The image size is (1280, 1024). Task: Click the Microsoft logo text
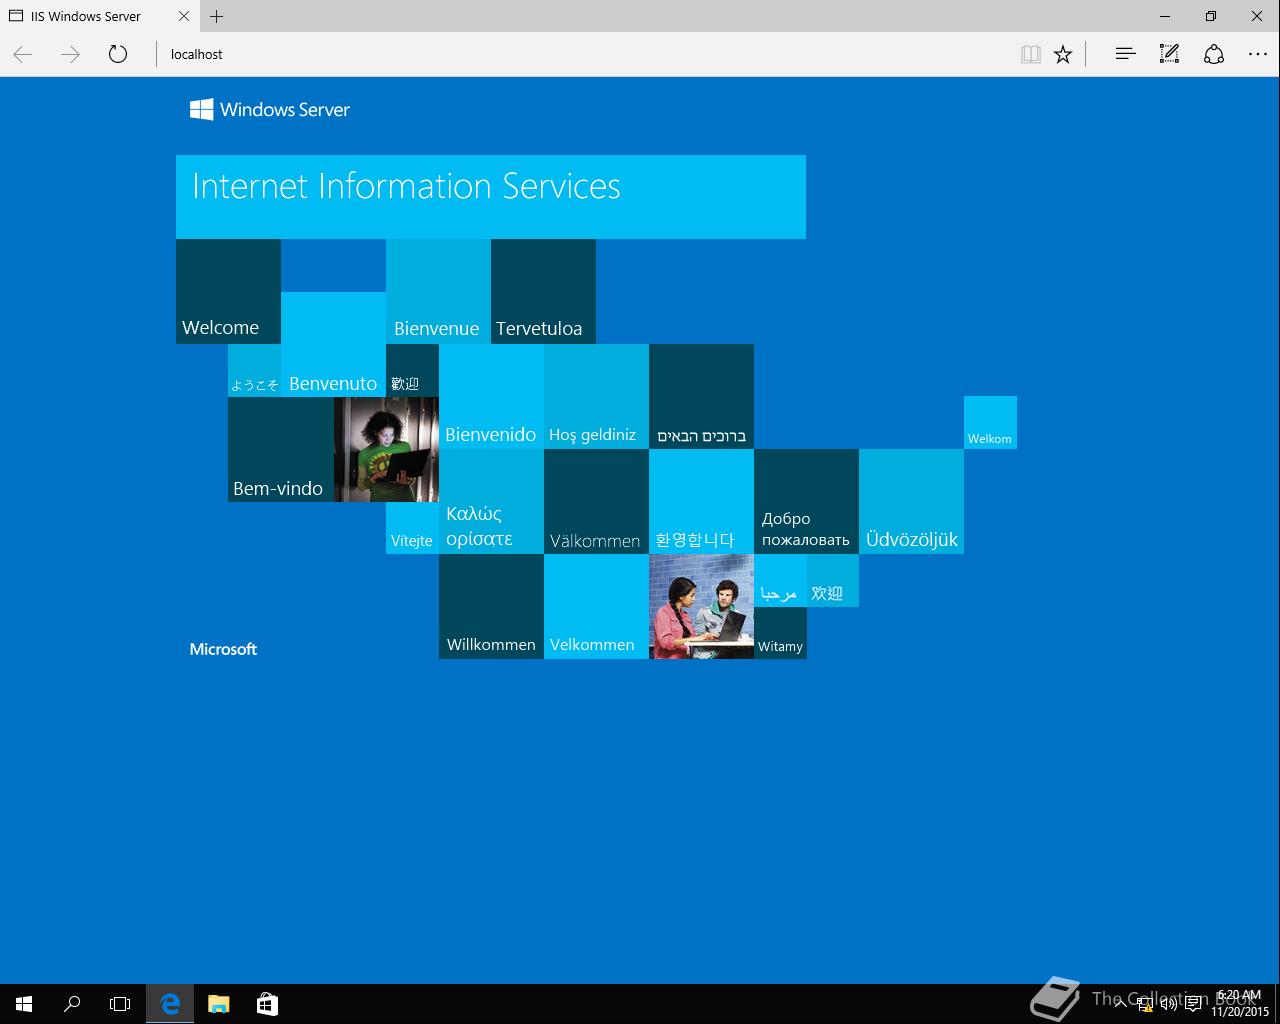[x=223, y=649]
